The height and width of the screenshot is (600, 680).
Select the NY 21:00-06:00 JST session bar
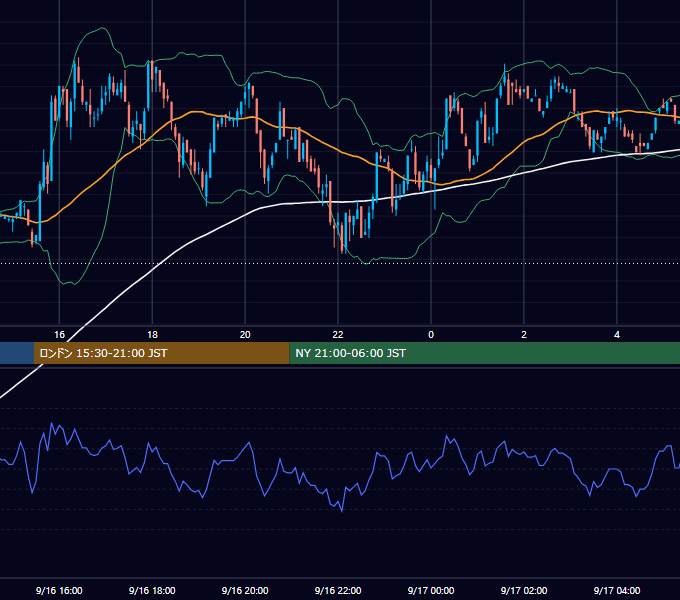(x=484, y=353)
